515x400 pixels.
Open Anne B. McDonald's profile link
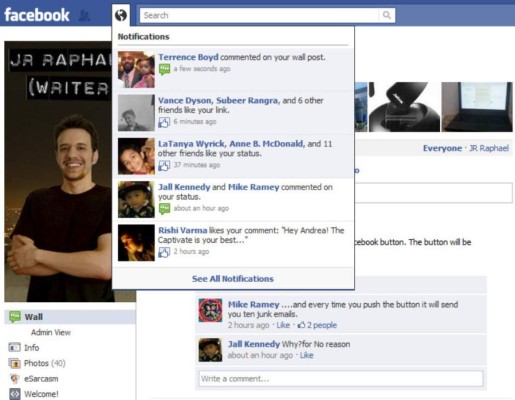267,144
